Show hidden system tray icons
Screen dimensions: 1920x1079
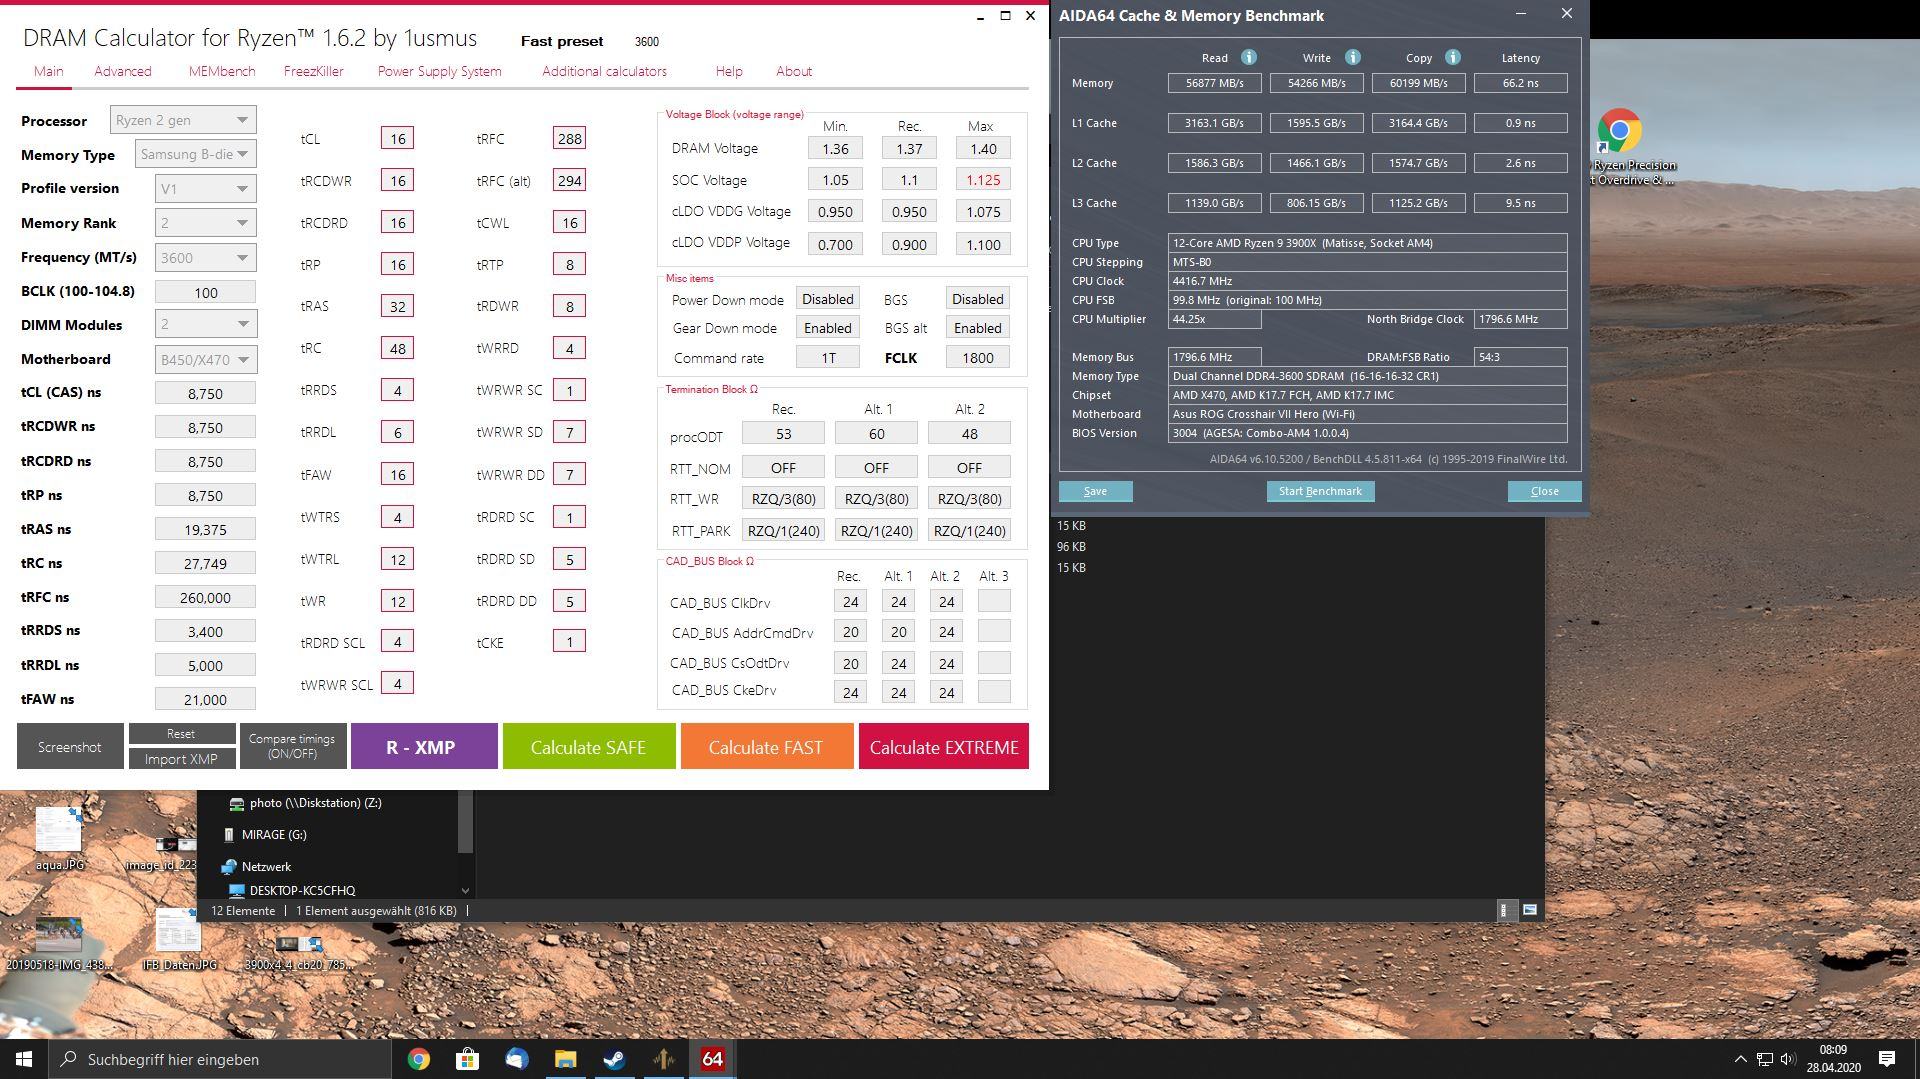coord(1740,1059)
